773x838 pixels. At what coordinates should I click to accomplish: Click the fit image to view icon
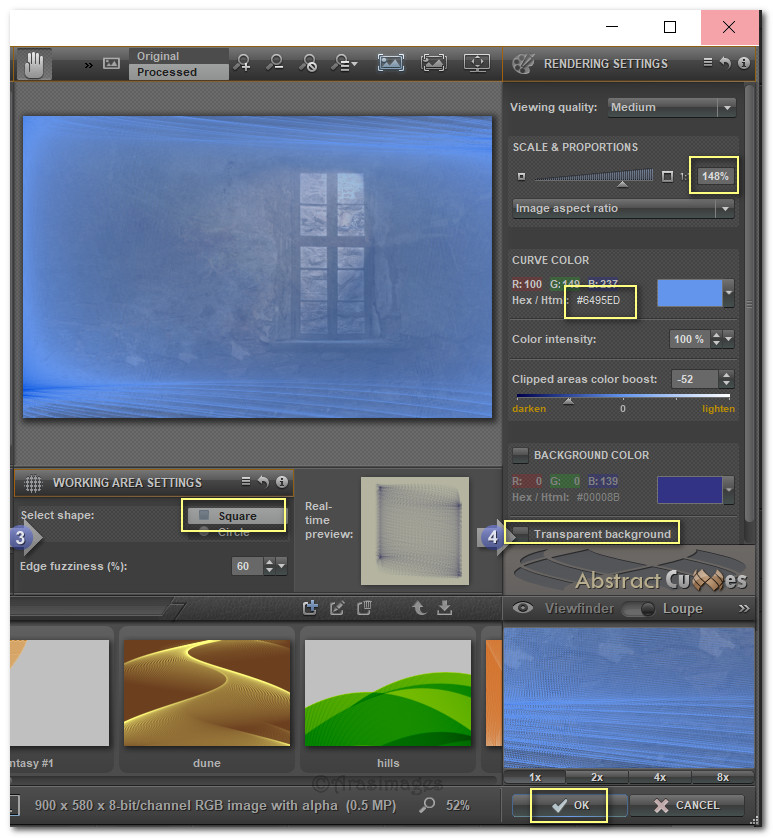click(391, 63)
